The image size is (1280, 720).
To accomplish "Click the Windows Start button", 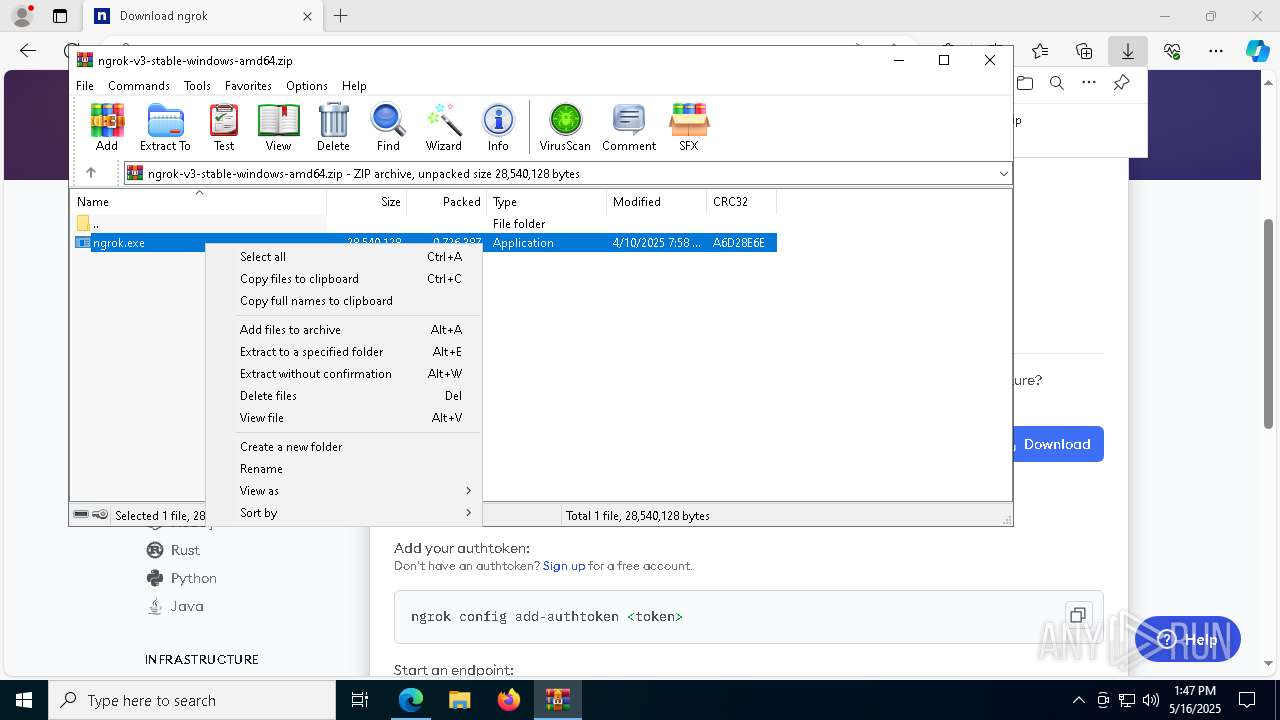I will pos(24,700).
